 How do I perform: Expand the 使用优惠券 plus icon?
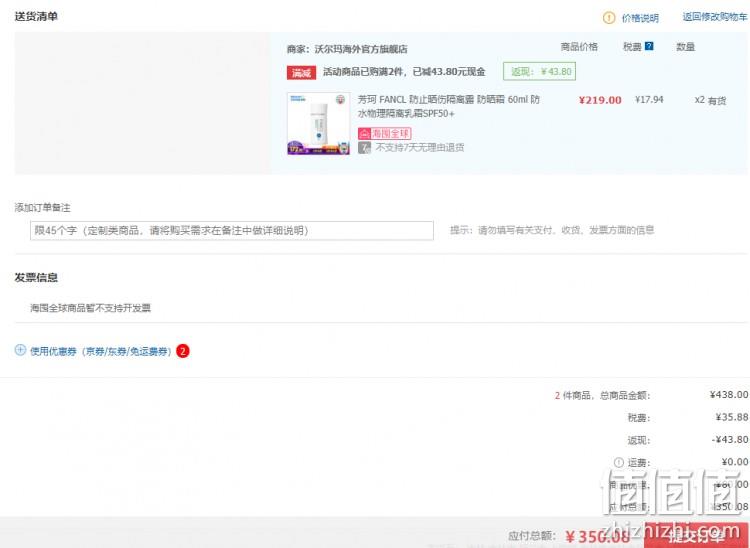pos(20,350)
